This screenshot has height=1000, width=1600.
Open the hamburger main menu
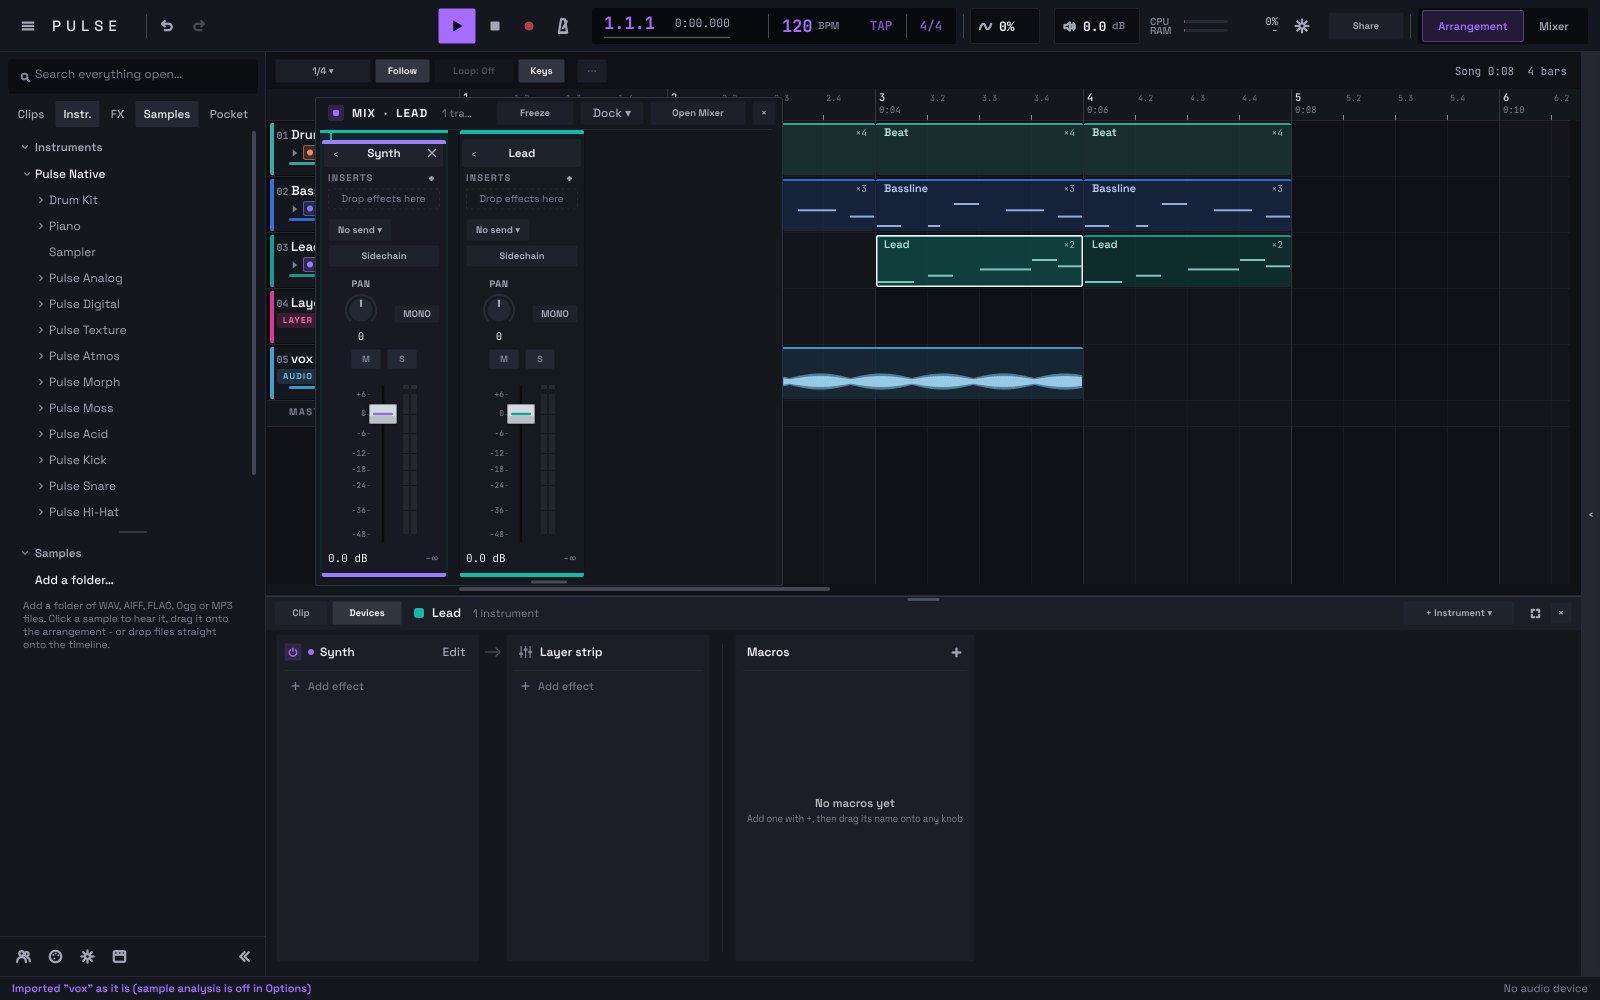click(x=28, y=26)
